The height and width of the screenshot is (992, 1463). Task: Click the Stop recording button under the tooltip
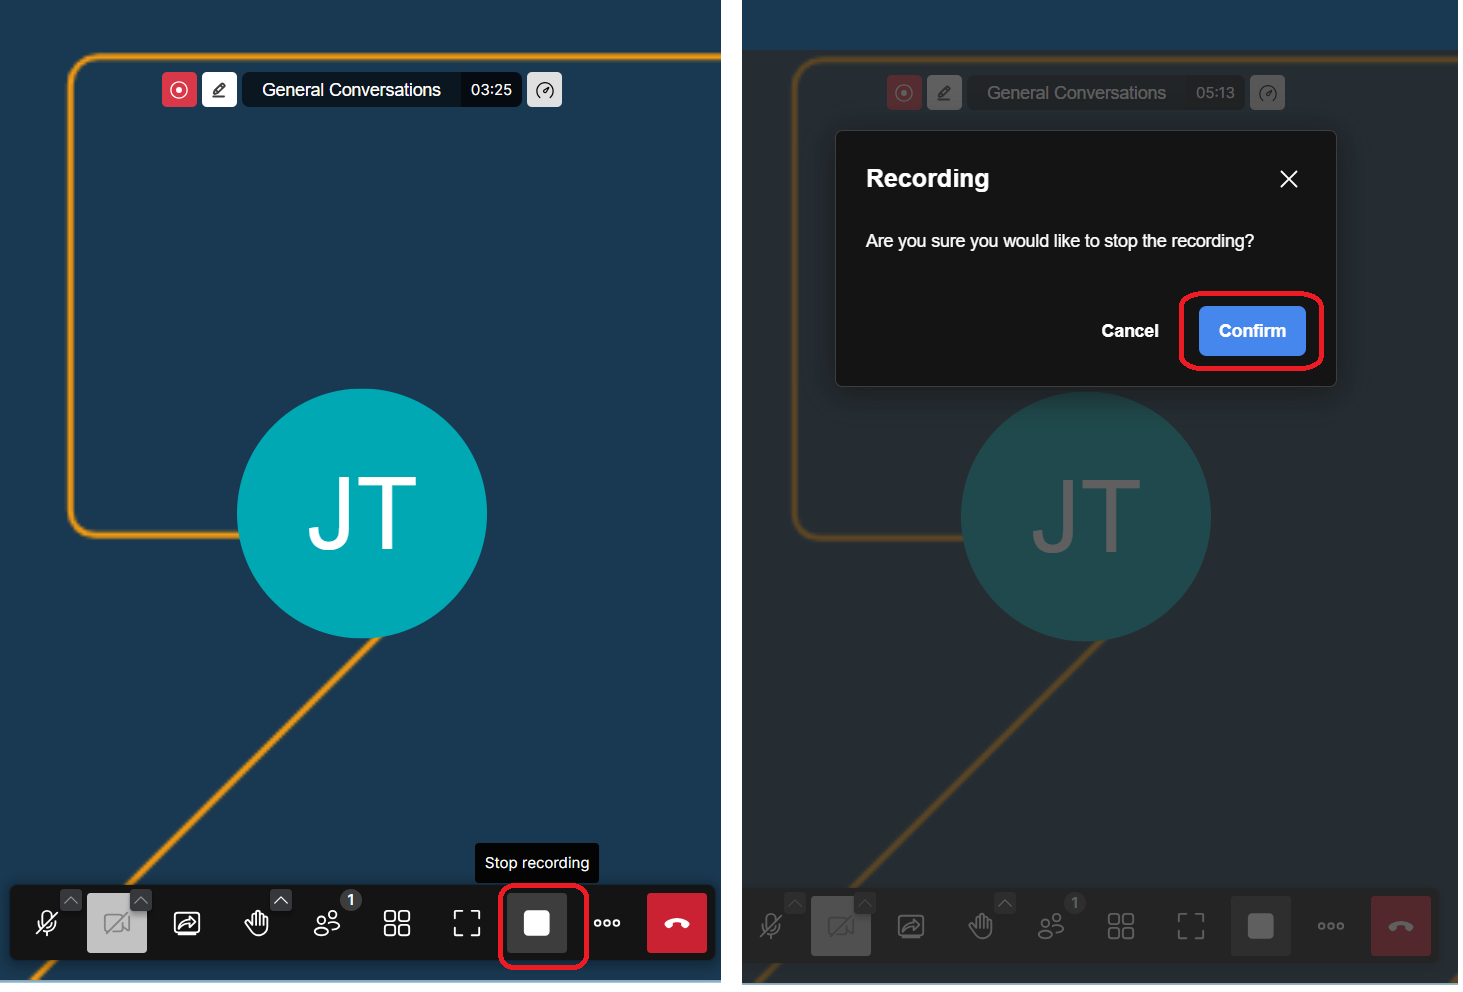pyautogui.click(x=537, y=923)
